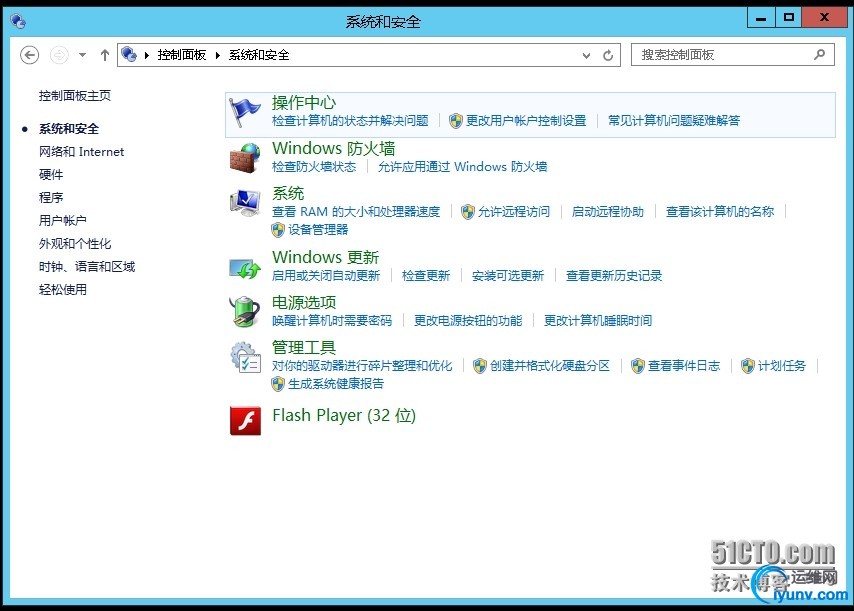Viewport: 854px width, 611px height.
Task: Open 外观和个性化 category
Action: click(x=75, y=244)
